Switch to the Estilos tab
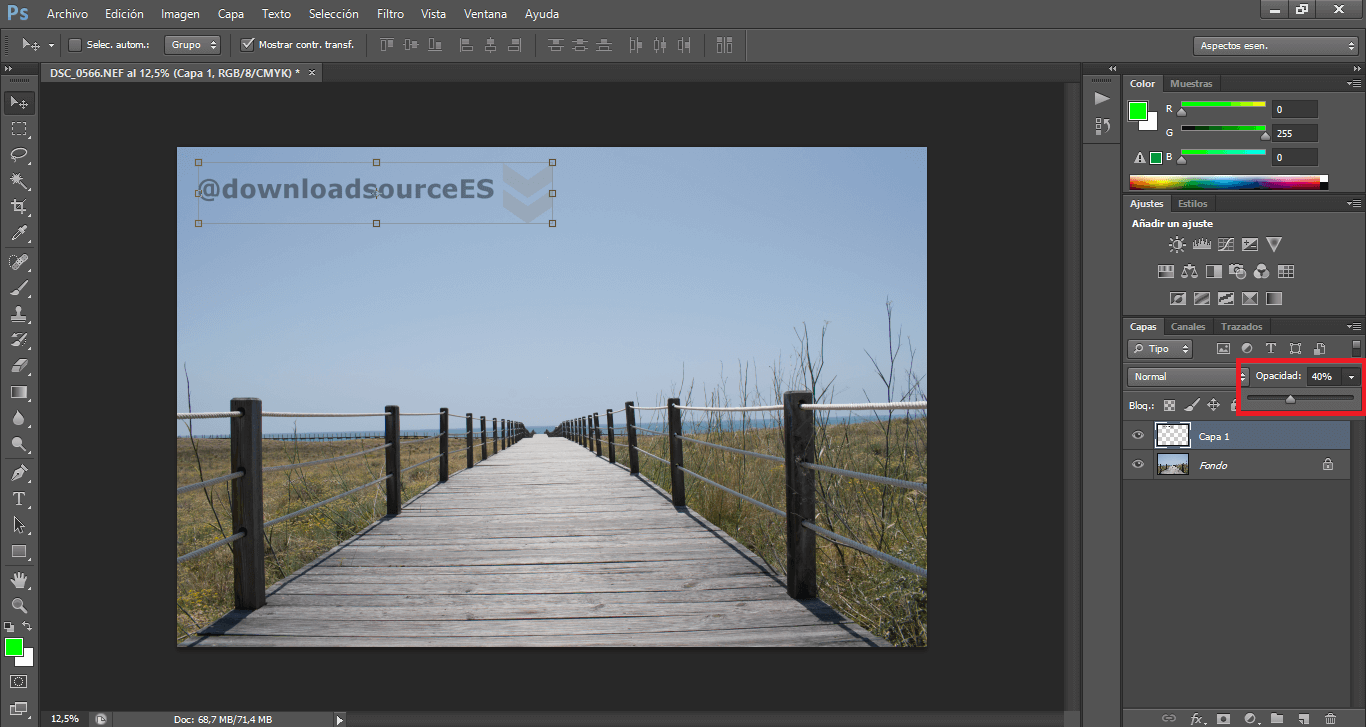Screen dimensions: 1366x727 click(x=1192, y=204)
